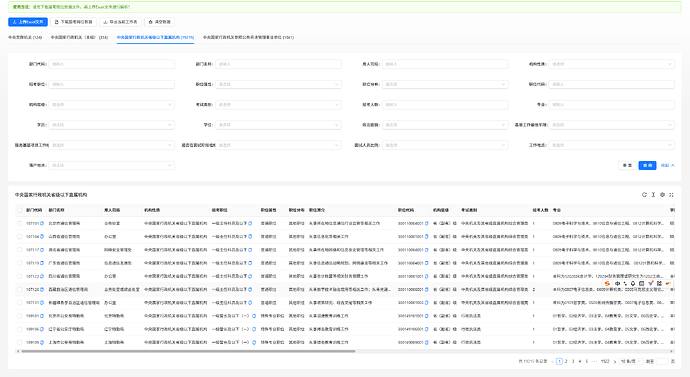Copy 职位代码 value in 四川省通信管理局 row

426,276
